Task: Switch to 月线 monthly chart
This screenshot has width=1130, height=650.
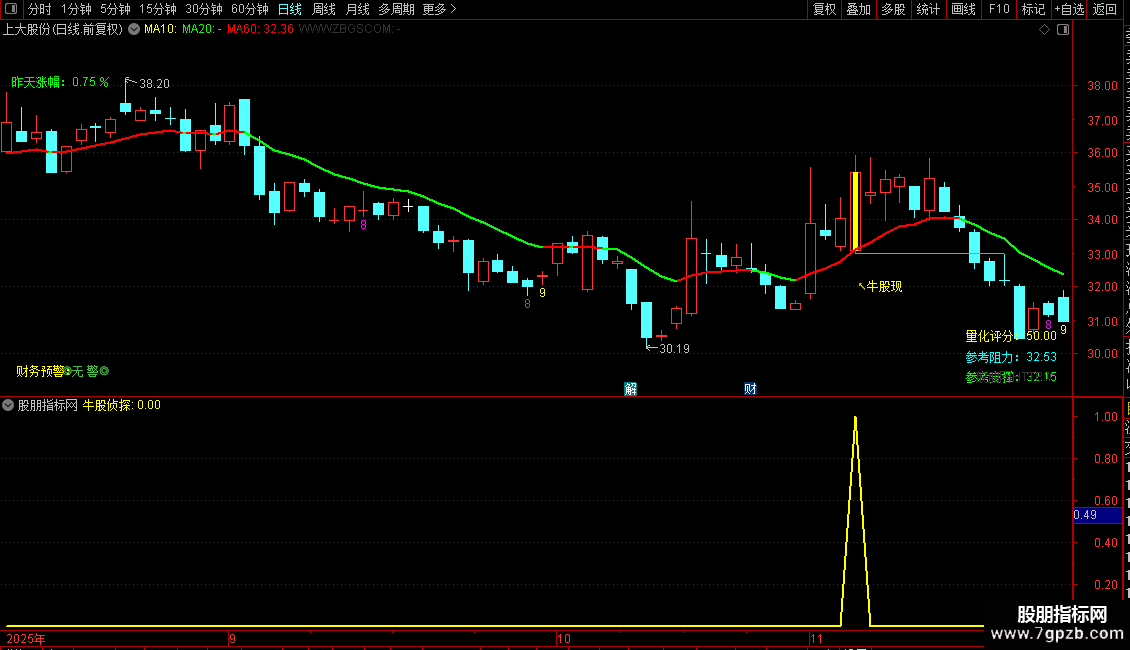Action: tap(357, 9)
